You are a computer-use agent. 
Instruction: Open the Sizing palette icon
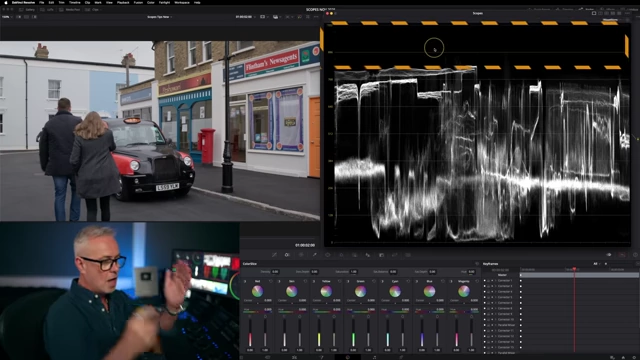point(394,255)
